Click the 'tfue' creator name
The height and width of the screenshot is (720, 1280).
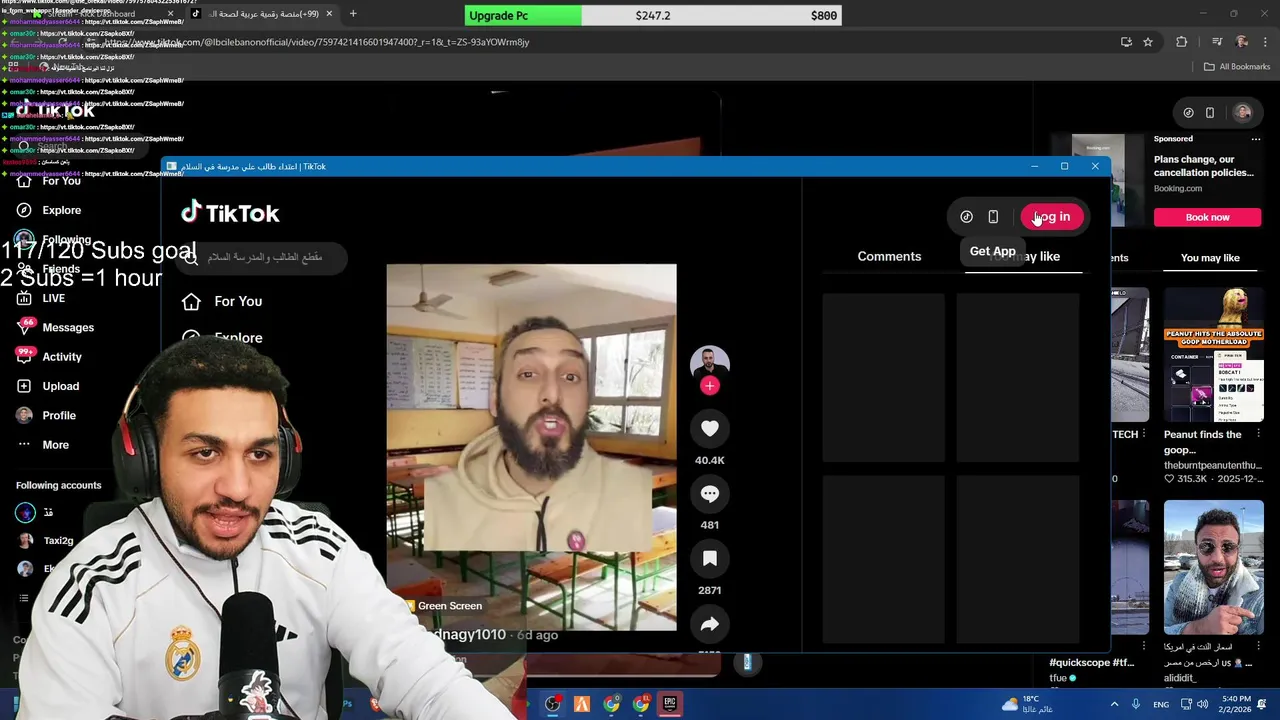pos(1057,678)
